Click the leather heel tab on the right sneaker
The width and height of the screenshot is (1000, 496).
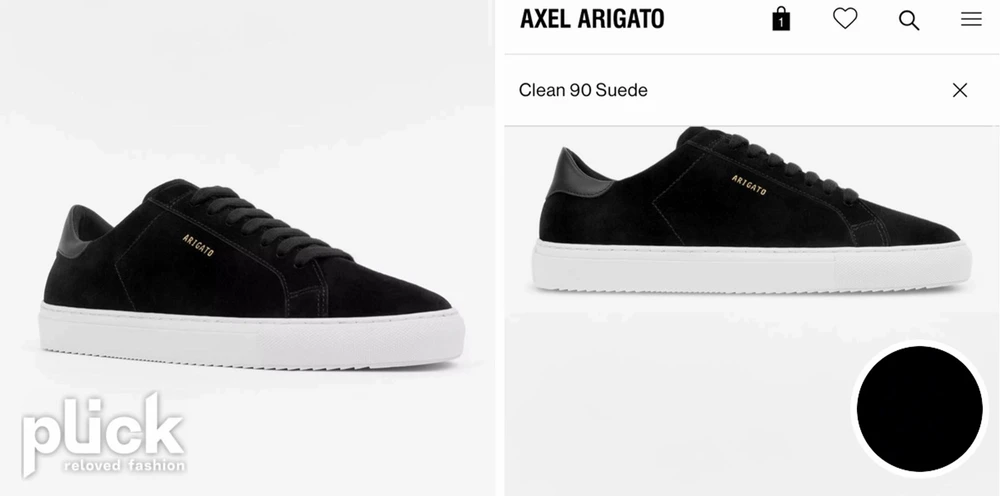[x=574, y=173]
